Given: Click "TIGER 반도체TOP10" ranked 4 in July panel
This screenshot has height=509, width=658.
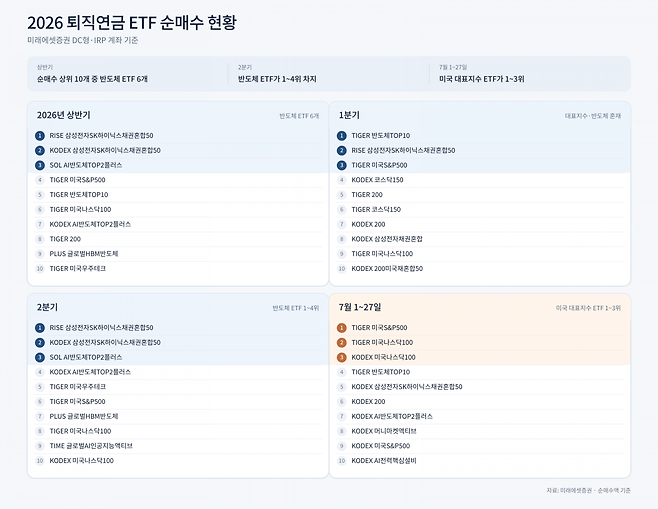Looking at the screenshot, I should click(381, 372).
